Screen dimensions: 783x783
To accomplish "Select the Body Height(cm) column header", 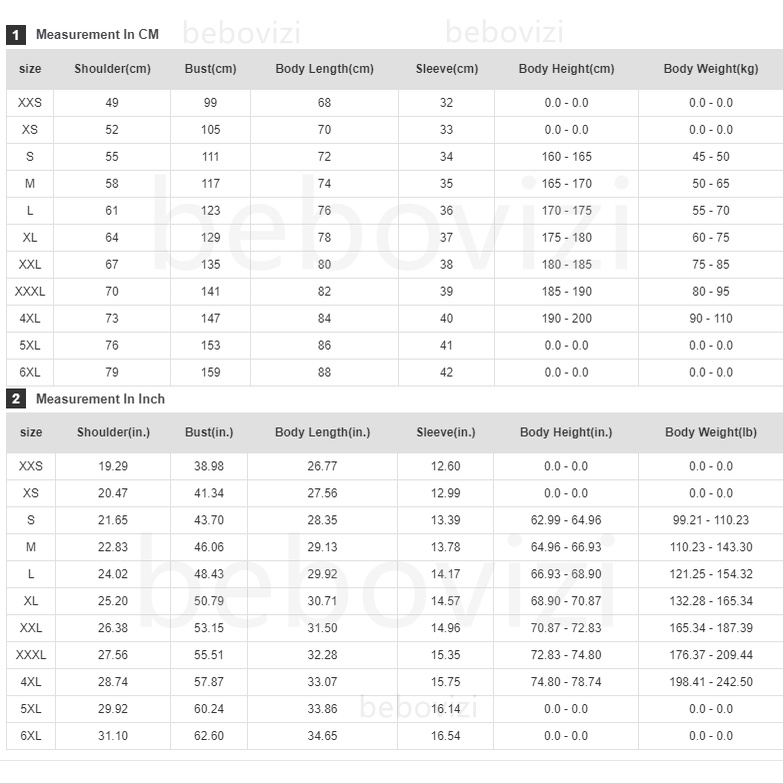I will (566, 69).
